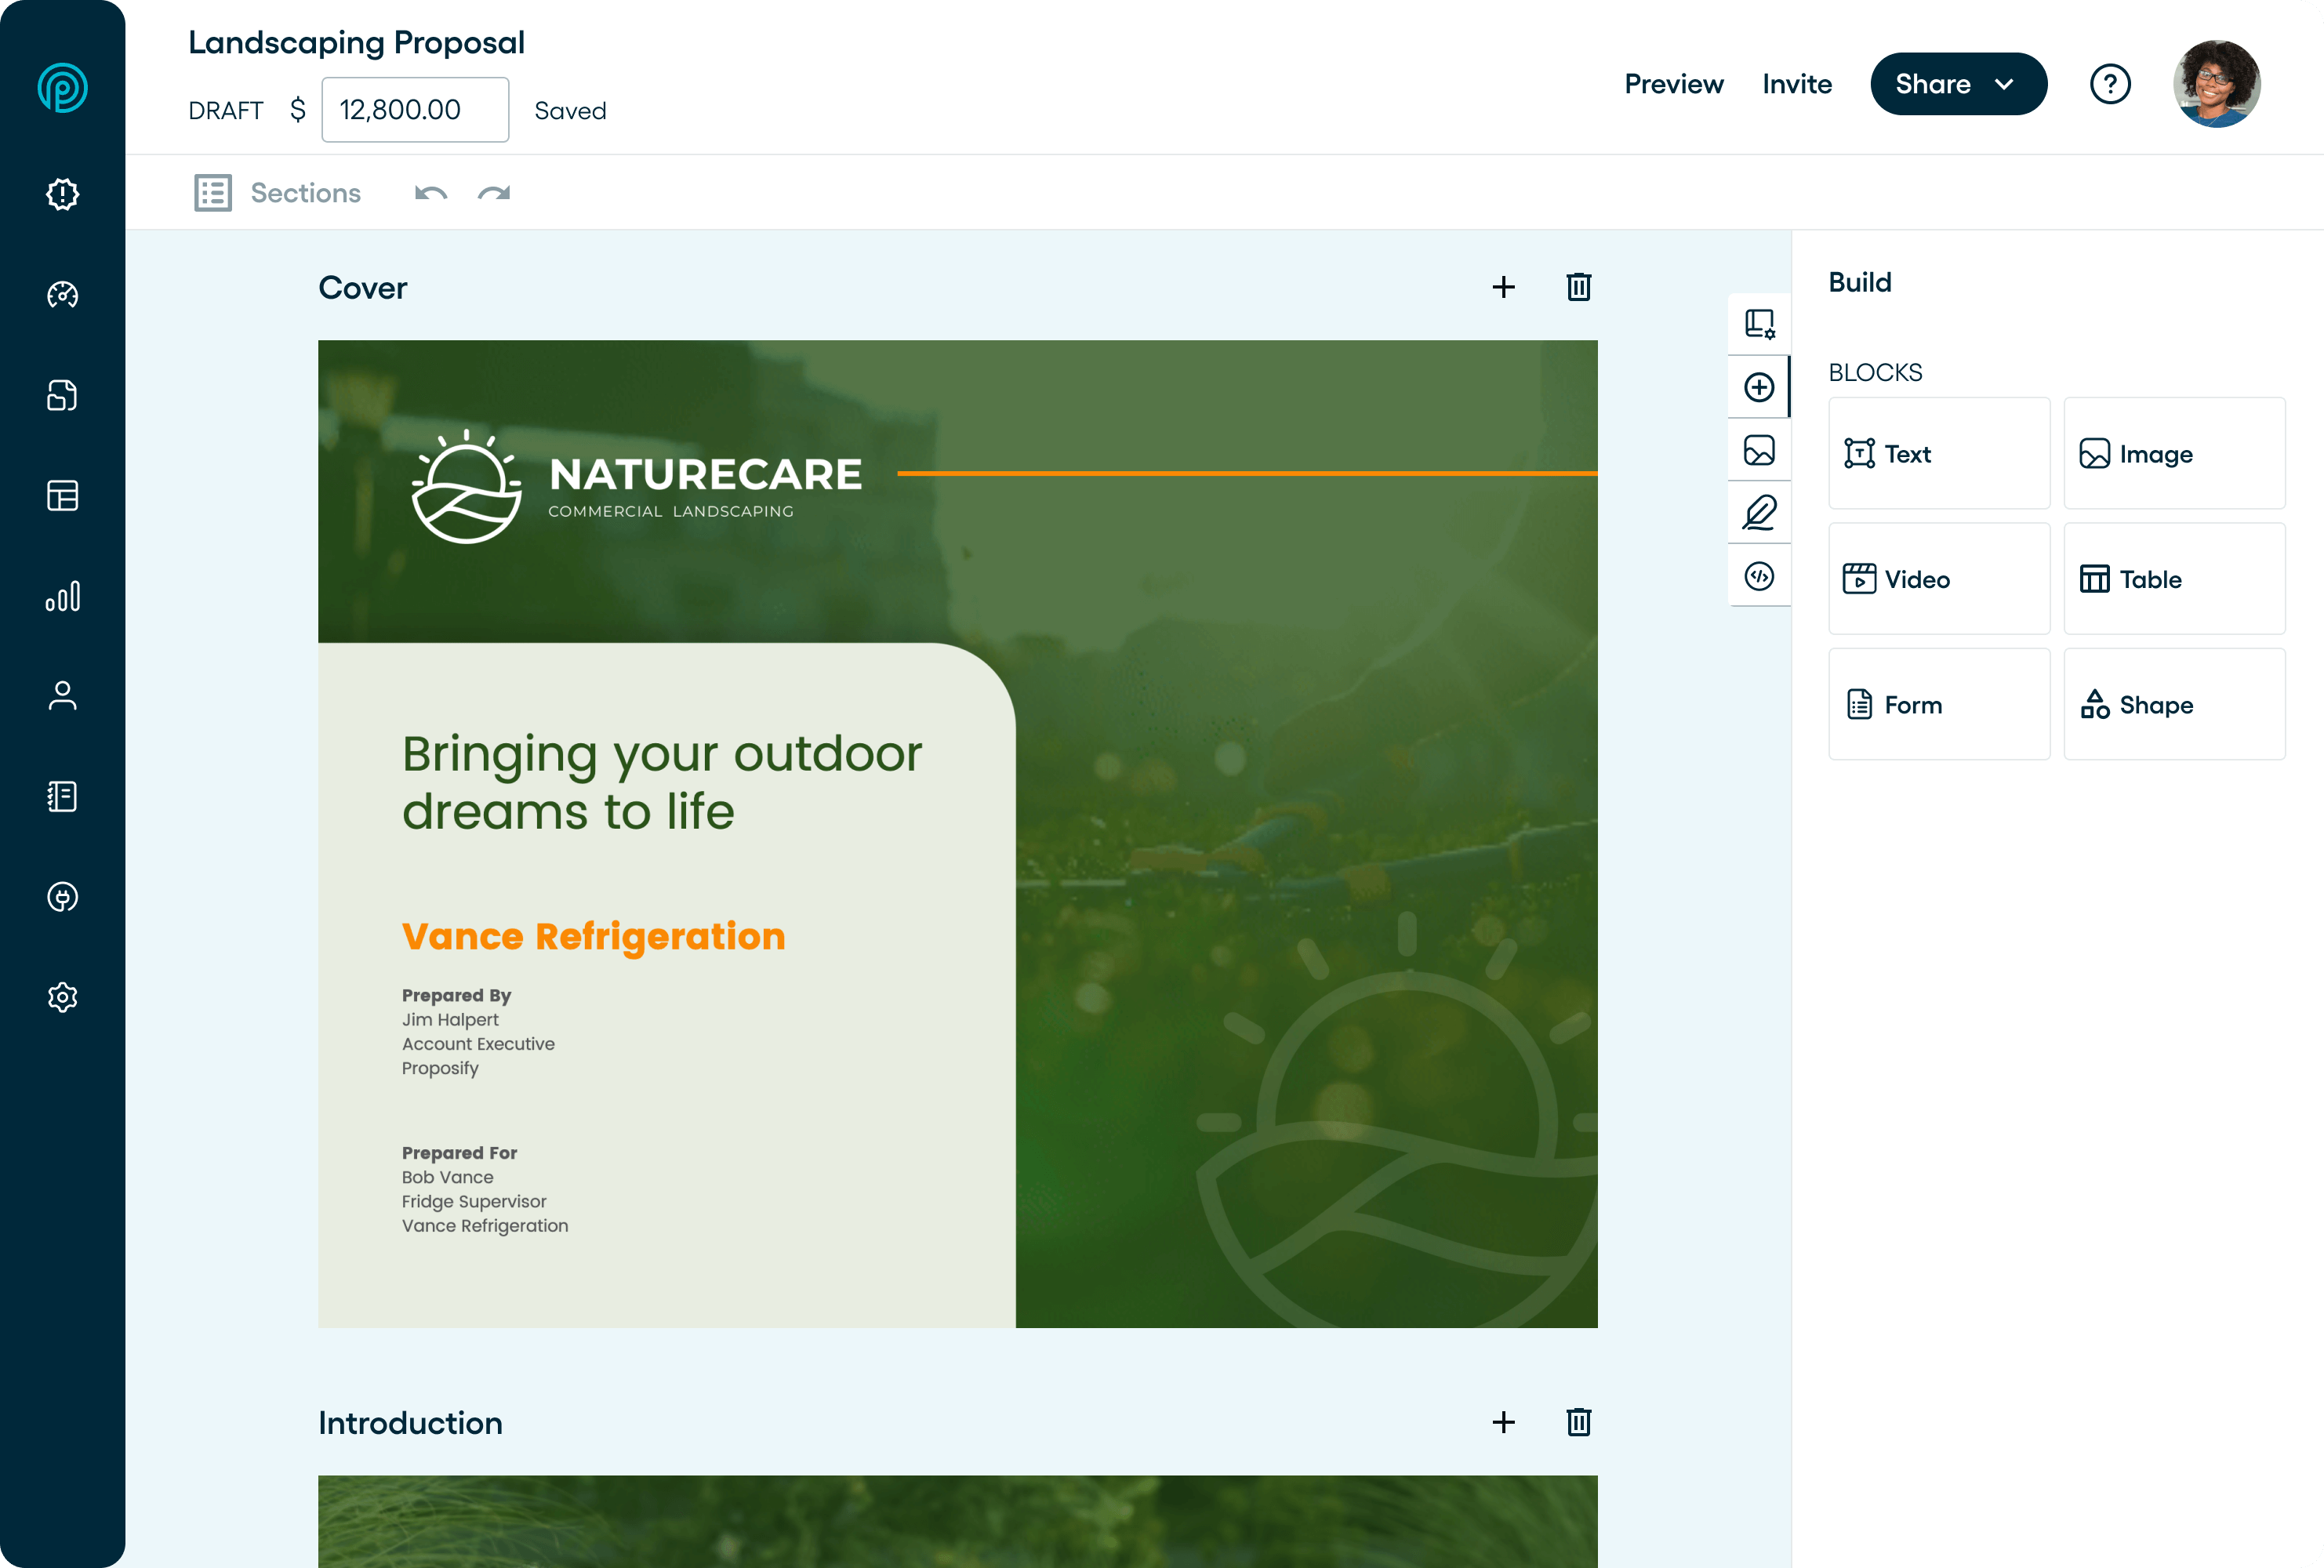Open the signature pen tool tab
The image size is (2324, 1568).
(1758, 513)
